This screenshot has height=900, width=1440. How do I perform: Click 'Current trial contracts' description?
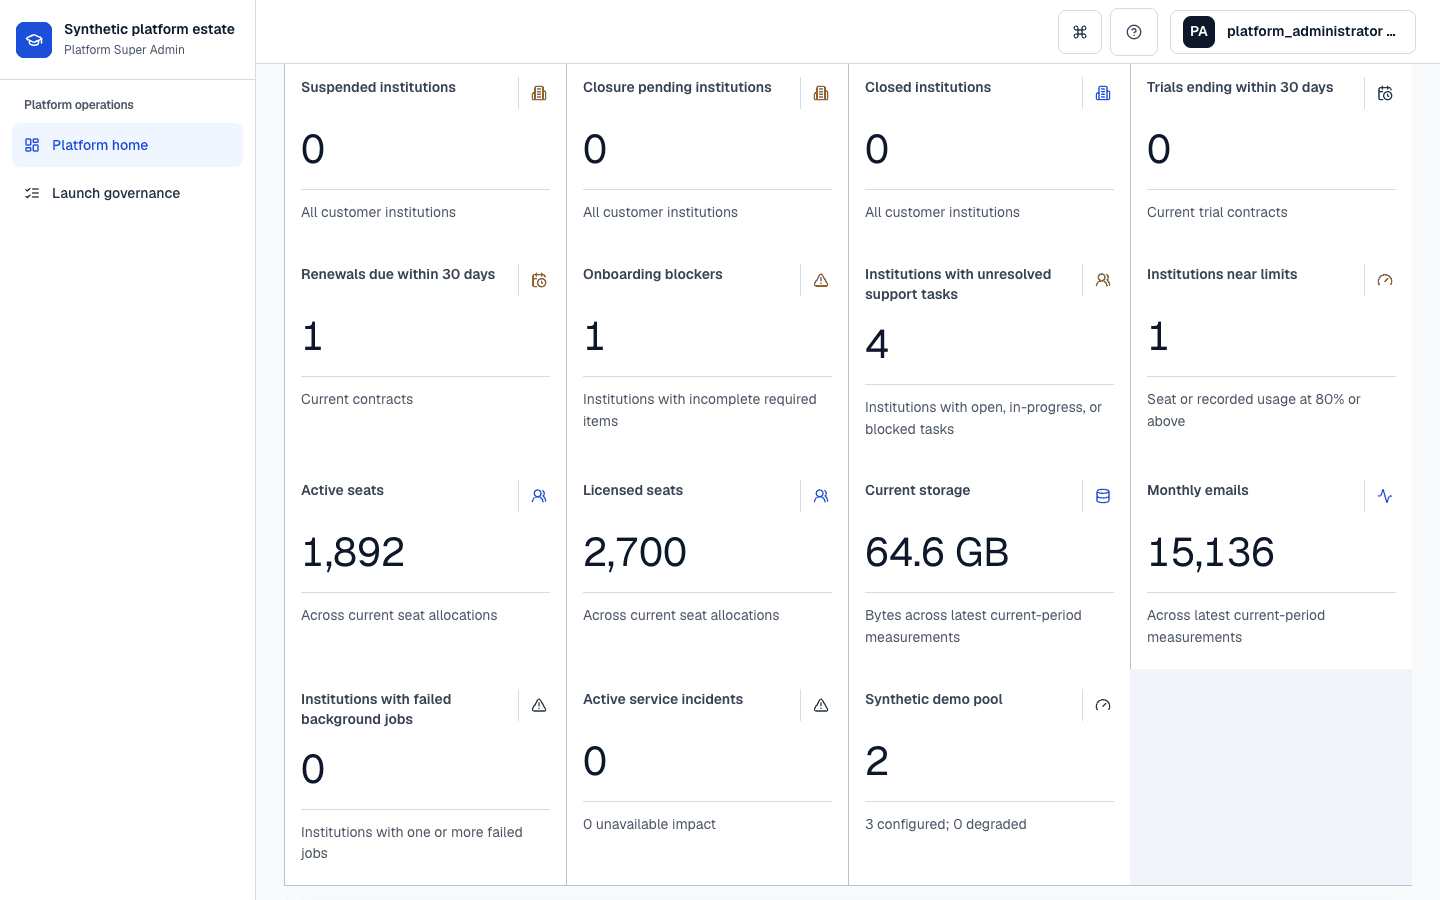click(x=1217, y=212)
